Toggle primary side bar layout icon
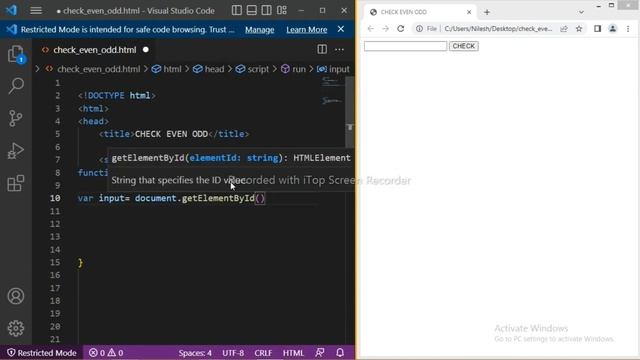The height and width of the screenshot is (360, 640). pos(237,11)
